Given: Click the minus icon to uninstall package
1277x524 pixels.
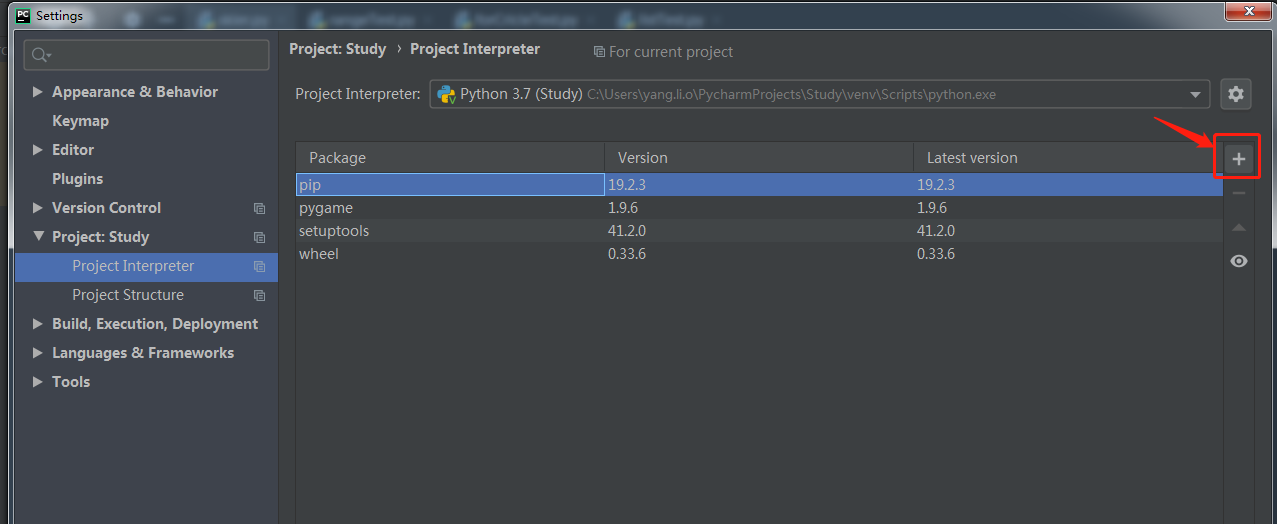Looking at the screenshot, I should click(1239, 193).
